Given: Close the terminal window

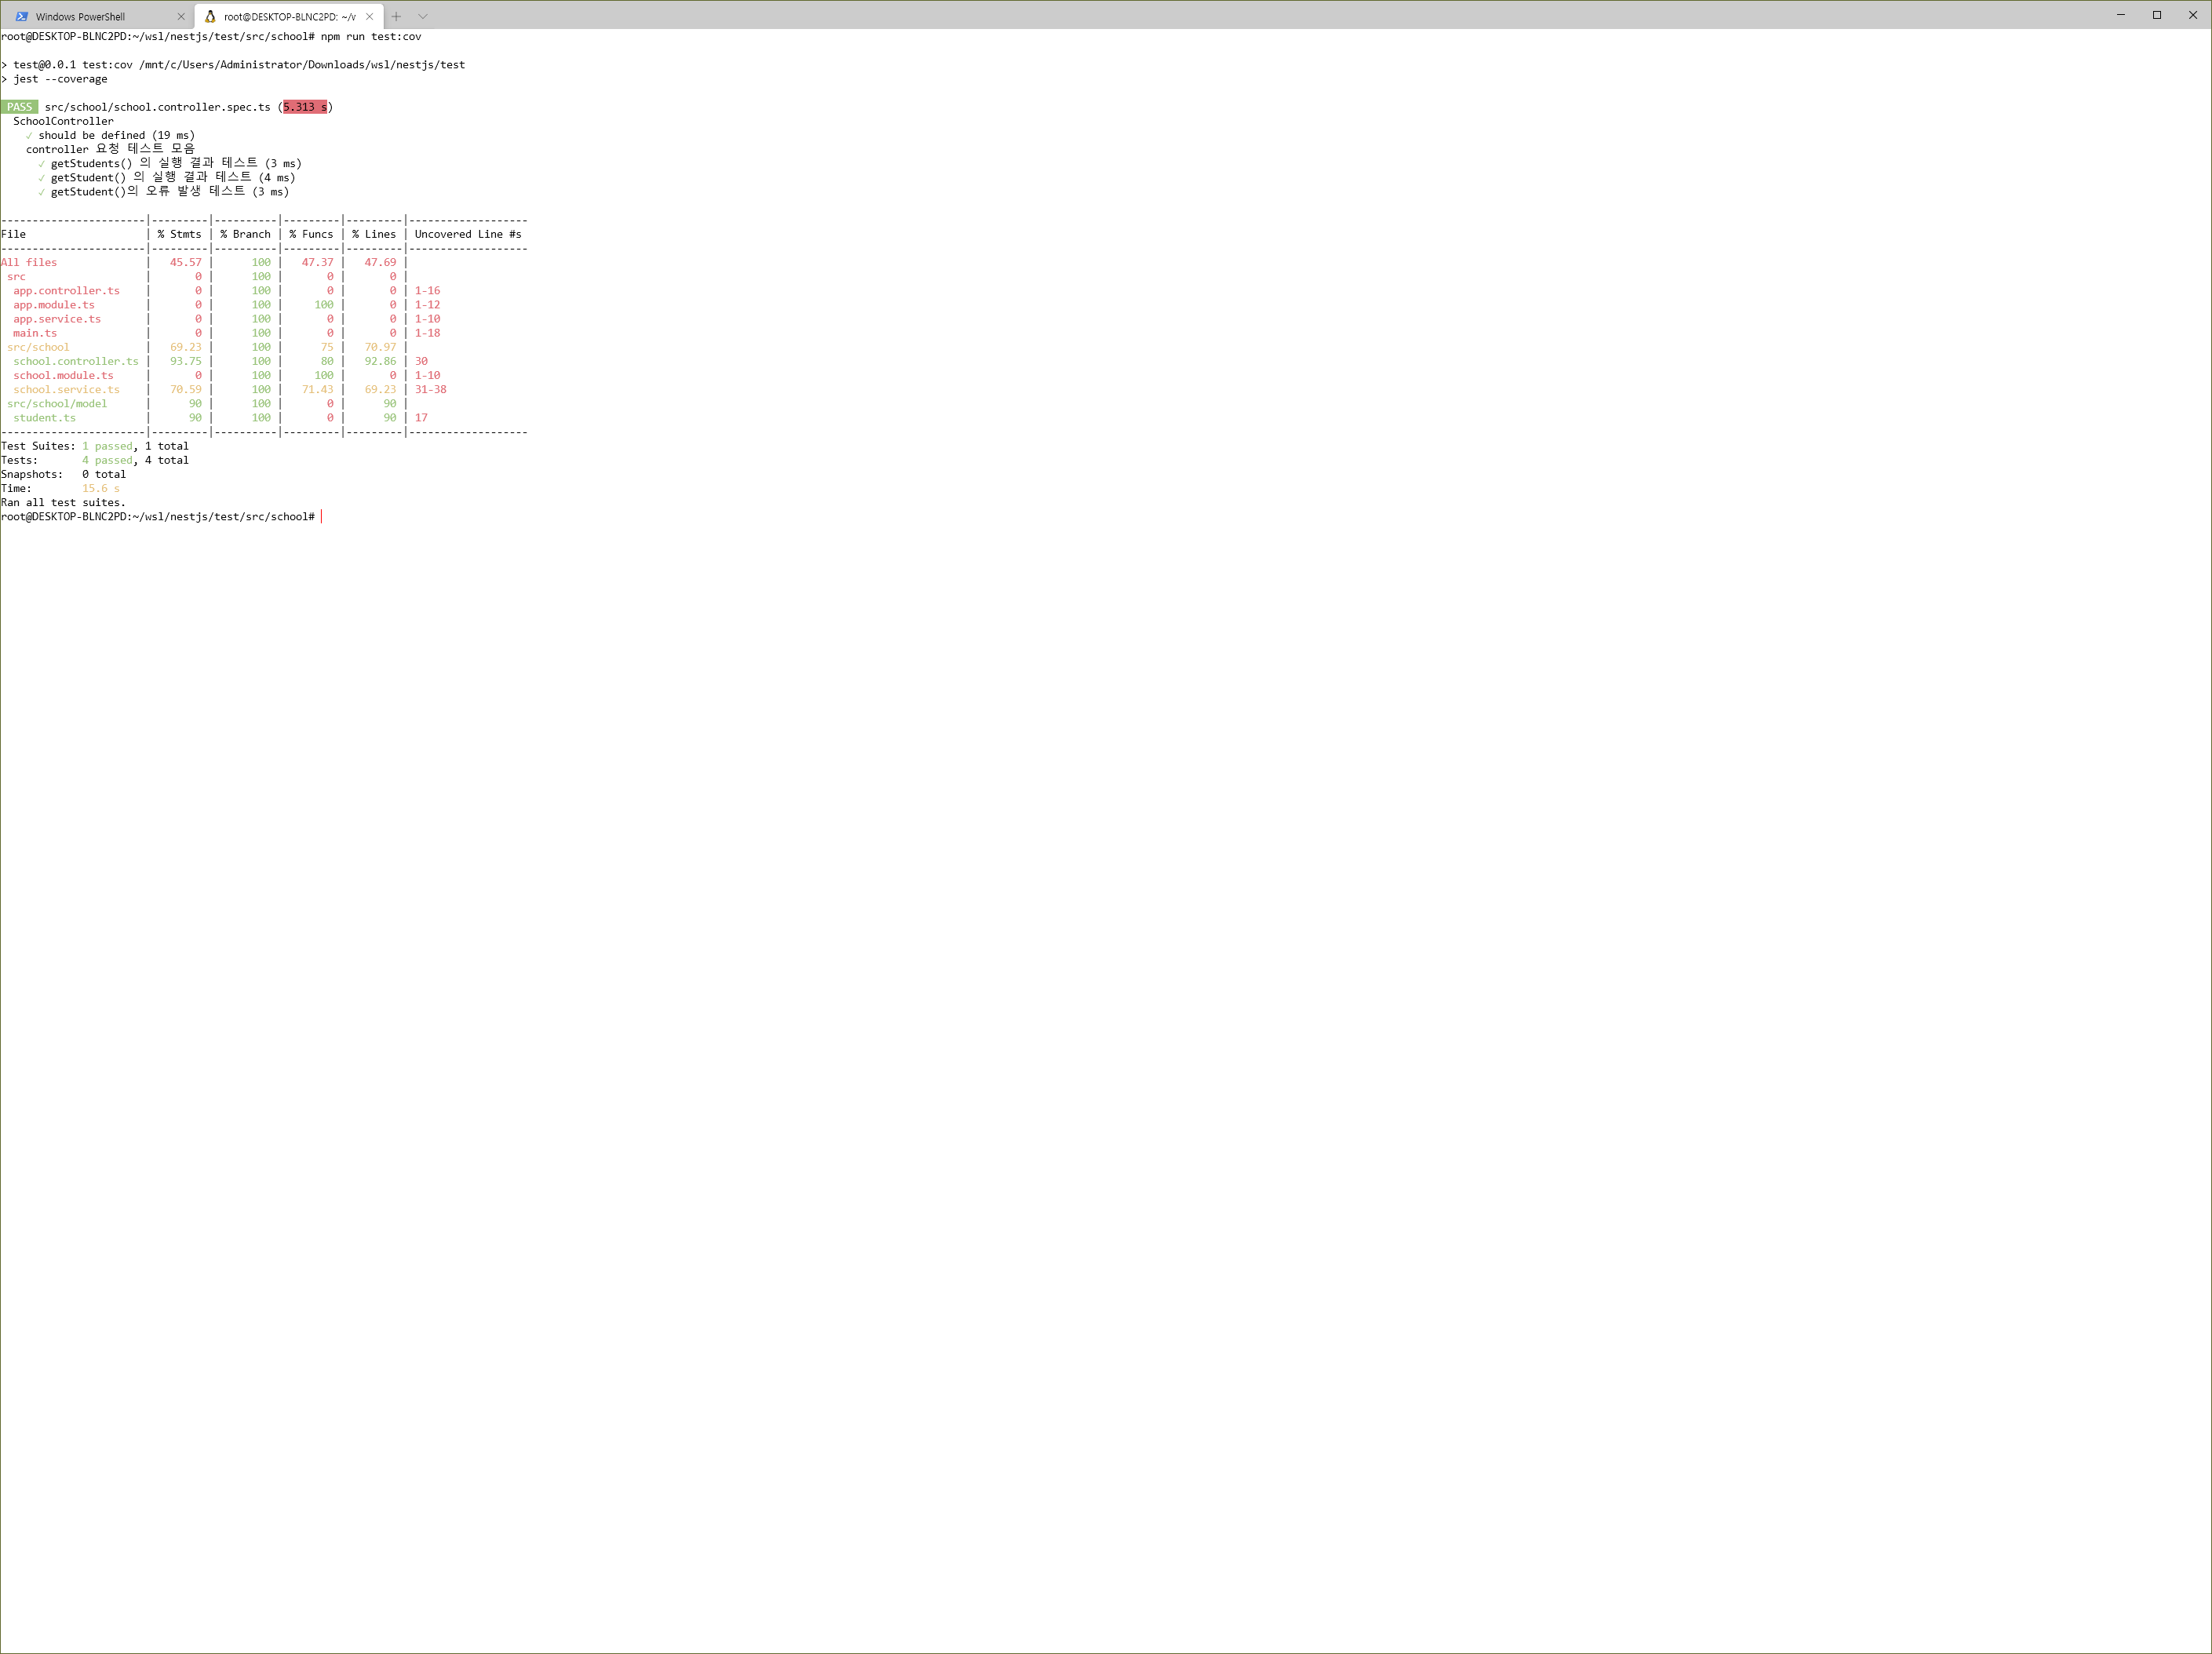Looking at the screenshot, I should click(2192, 15).
